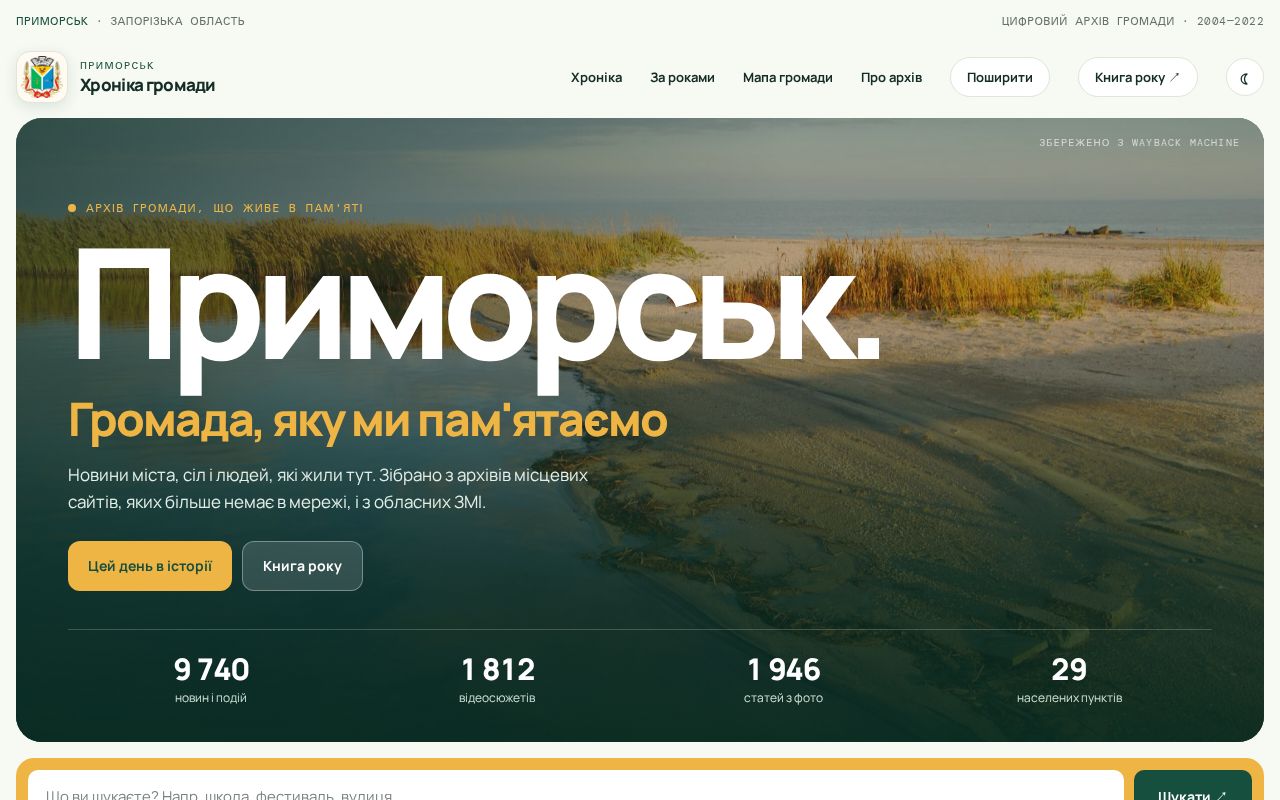Click 'ЗБЕРЕЖЕНО З WAYBACK MACHINE' caption
This screenshot has width=1280, height=800.
[1139, 143]
